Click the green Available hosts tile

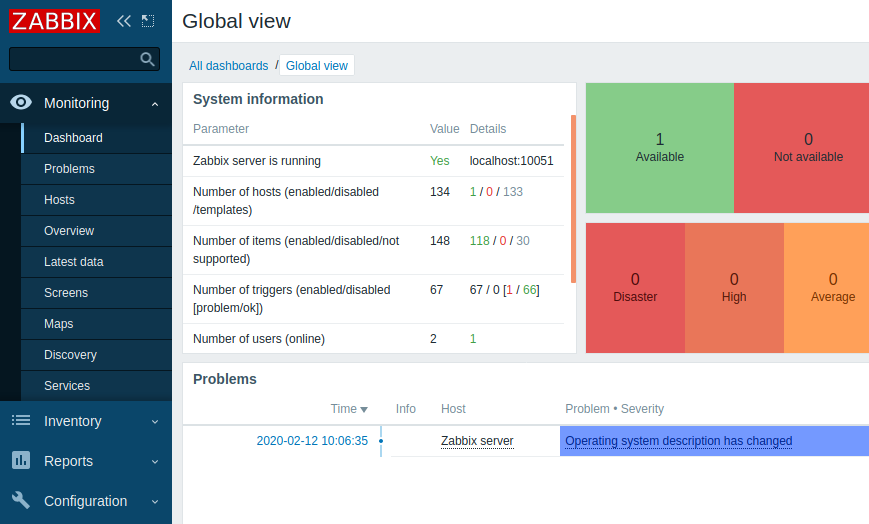click(x=660, y=148)
